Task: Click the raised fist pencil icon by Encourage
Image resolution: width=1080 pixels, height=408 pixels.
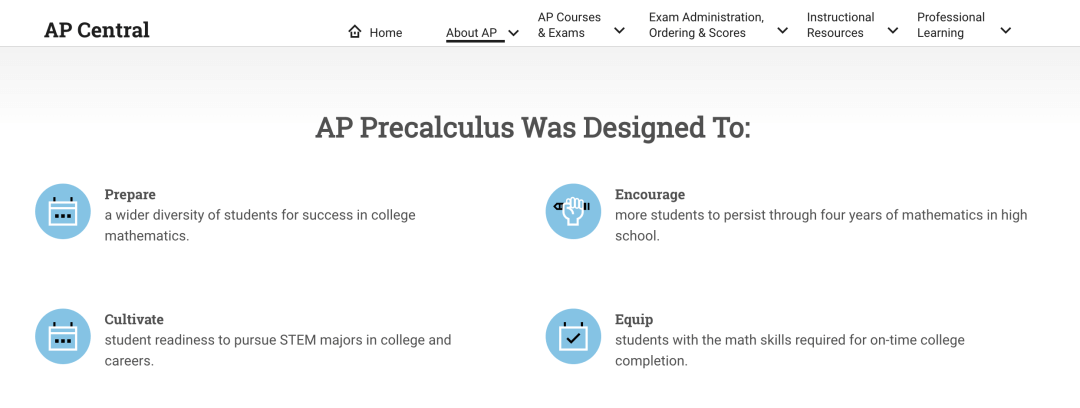Action: pos(573,211)
